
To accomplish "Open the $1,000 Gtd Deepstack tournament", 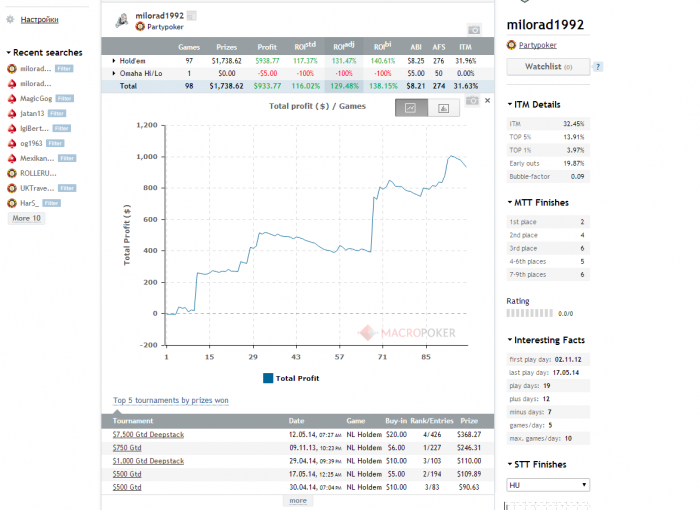I will (148, 461).
